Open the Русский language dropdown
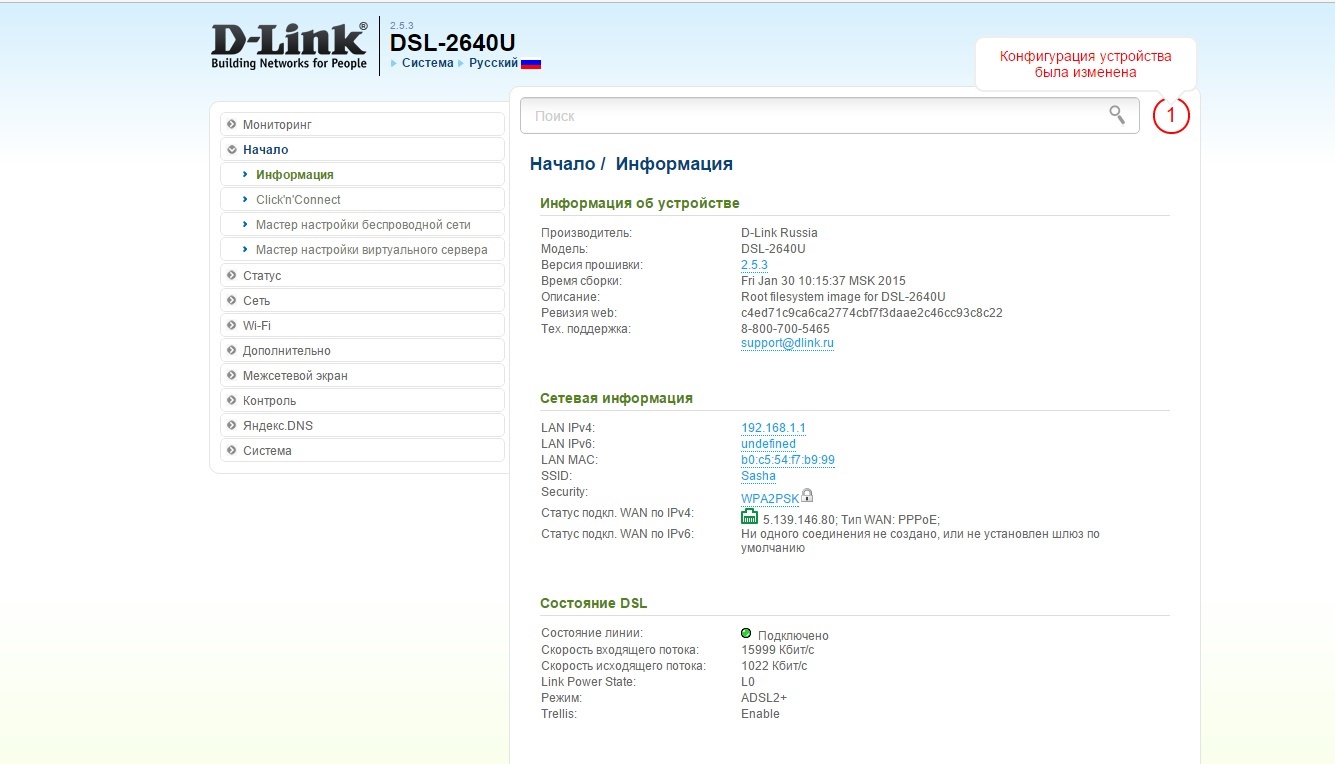Image resolution: width=1335 pixels, height=764 pixels. (493, 63)
